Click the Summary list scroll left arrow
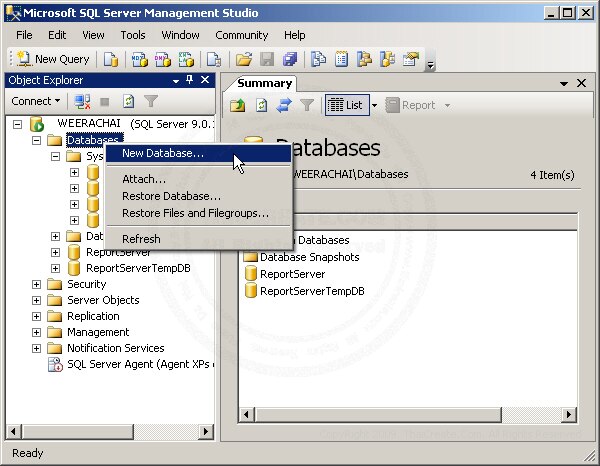600x466 pixels. (x=246, y=415)
